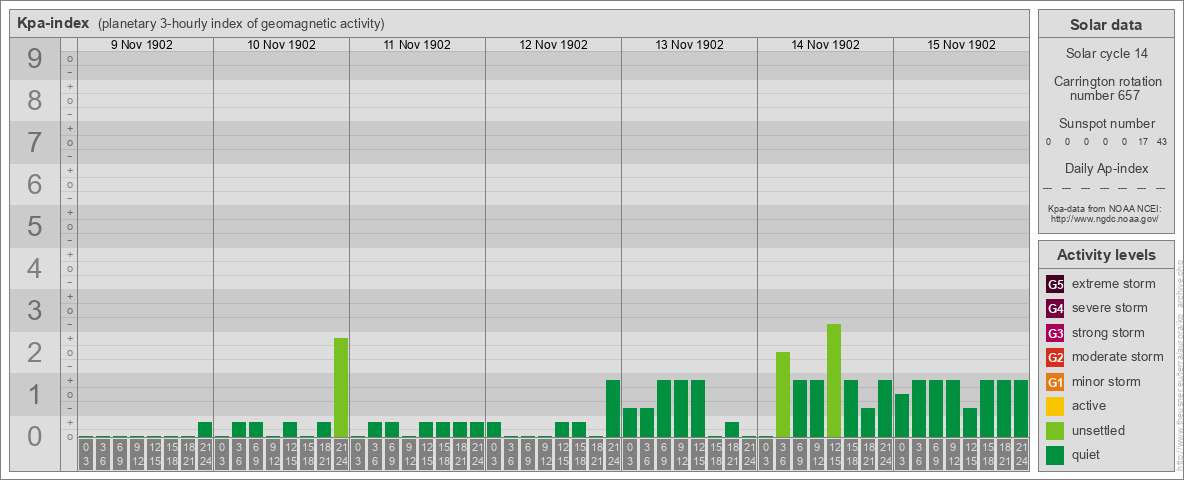Viewport: 1184px width, 480px height.
Task: Select the dark green 'quiet' level swatch
Action: tap(1056, 454)
